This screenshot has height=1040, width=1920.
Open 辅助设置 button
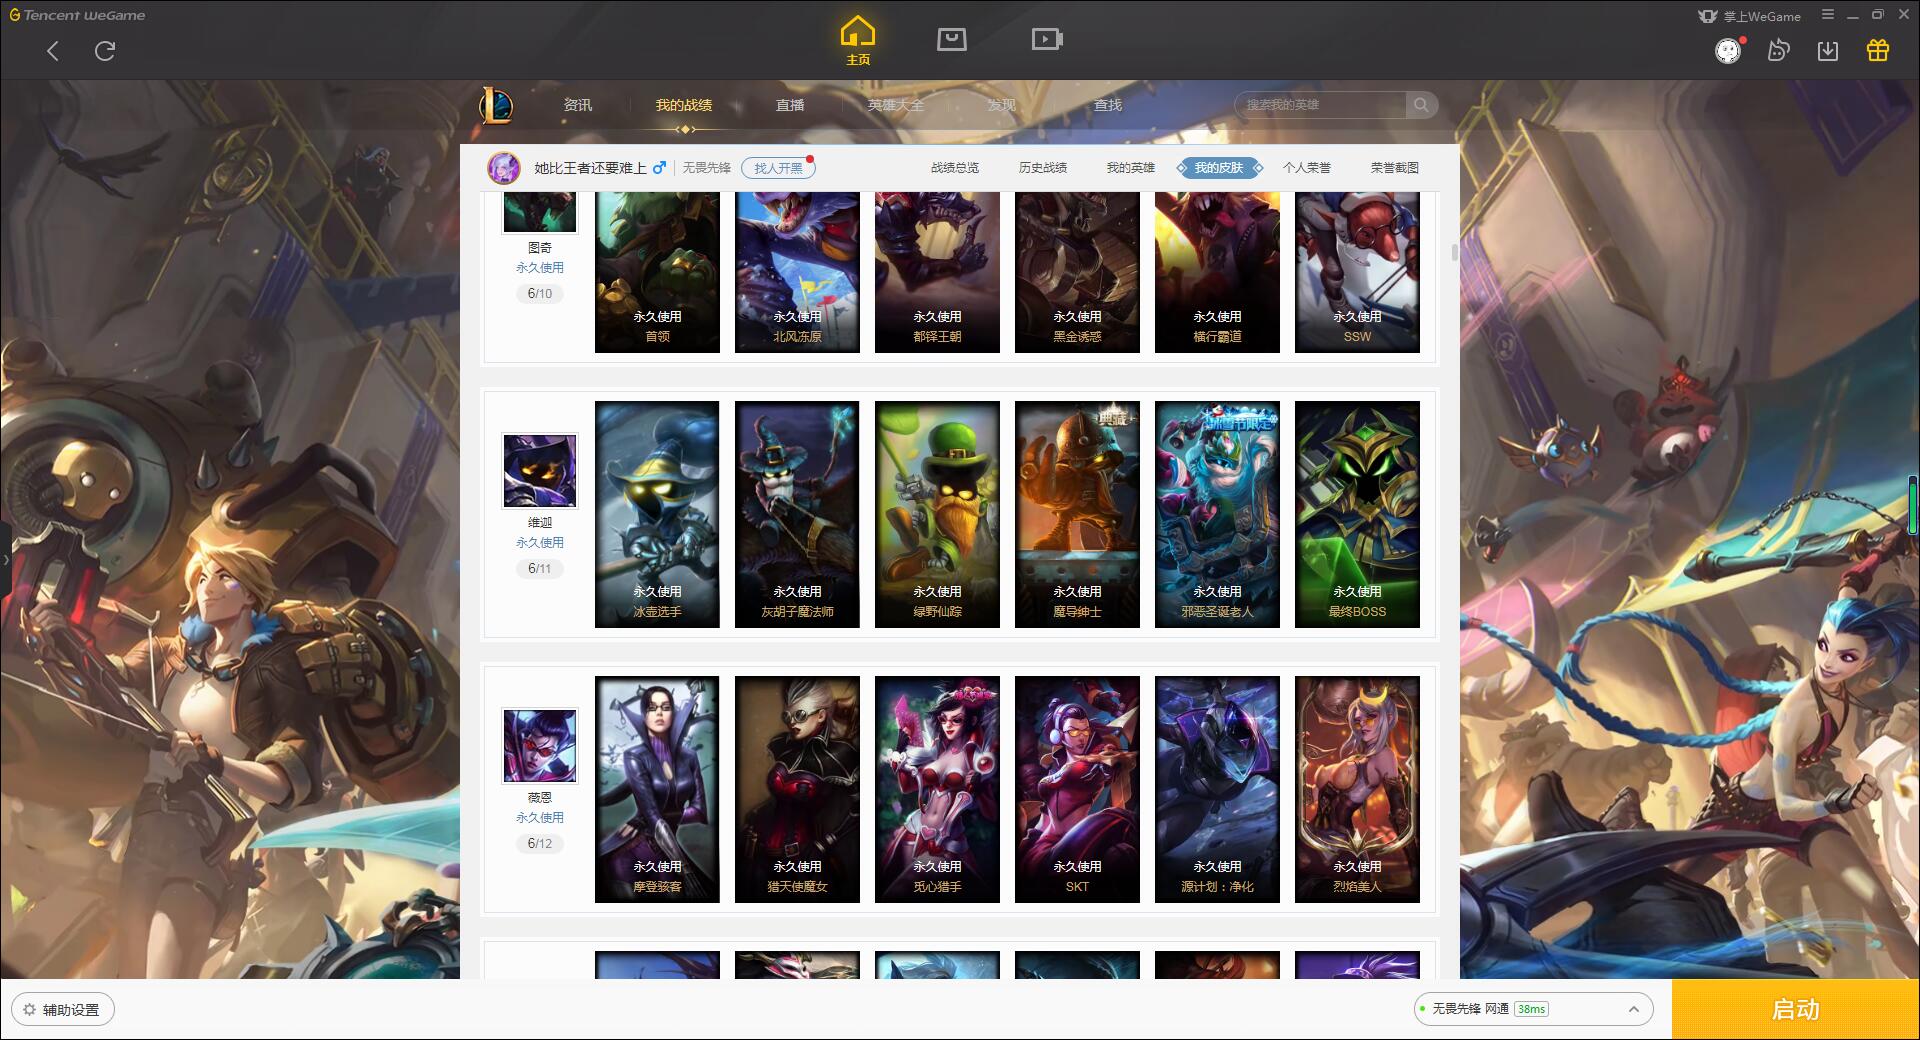[x=63, y=1010]
